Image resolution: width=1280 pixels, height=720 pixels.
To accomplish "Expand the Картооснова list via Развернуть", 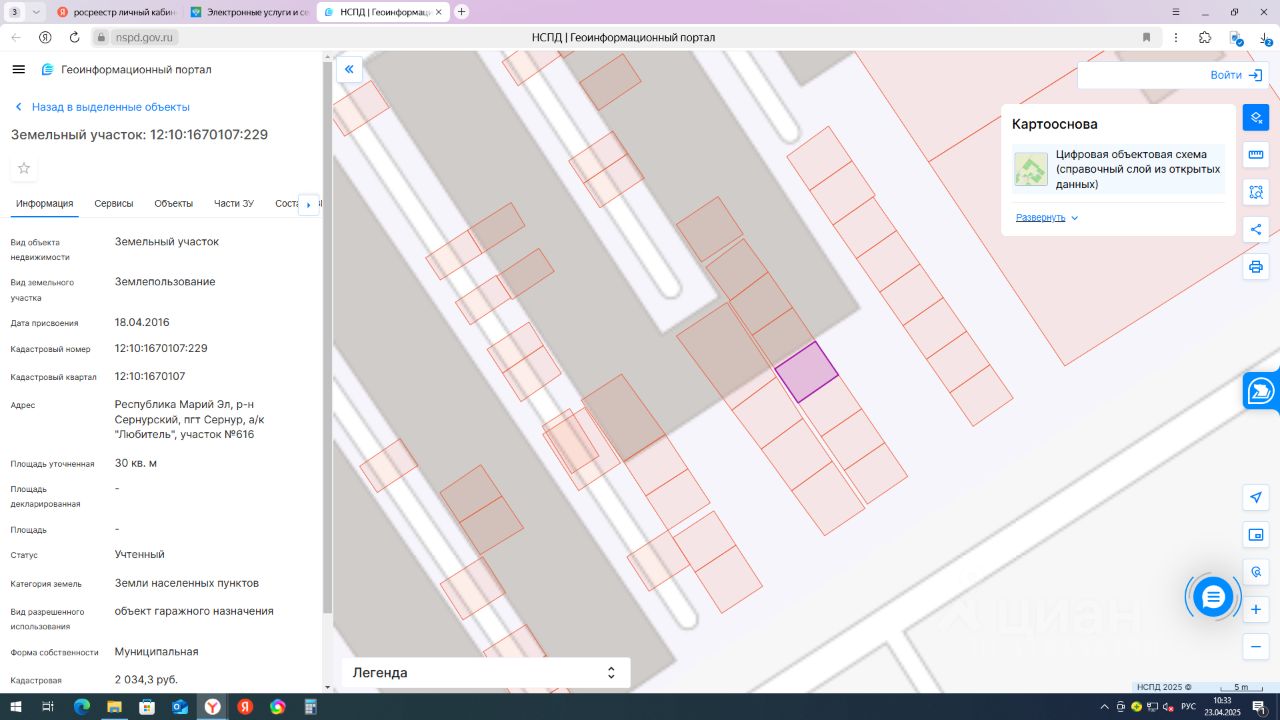I will [x=1047, y=217].
